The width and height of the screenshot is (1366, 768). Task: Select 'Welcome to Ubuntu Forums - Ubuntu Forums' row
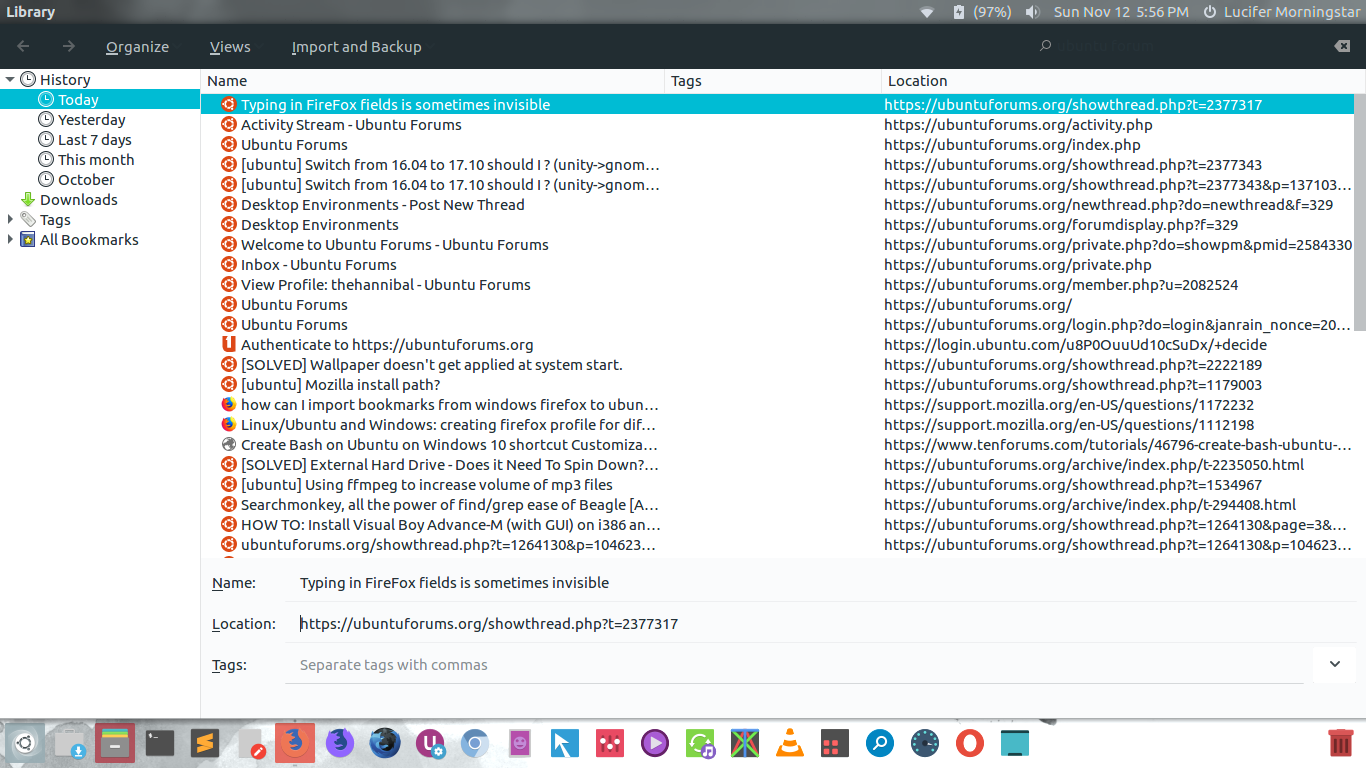[x=777, y=245]
